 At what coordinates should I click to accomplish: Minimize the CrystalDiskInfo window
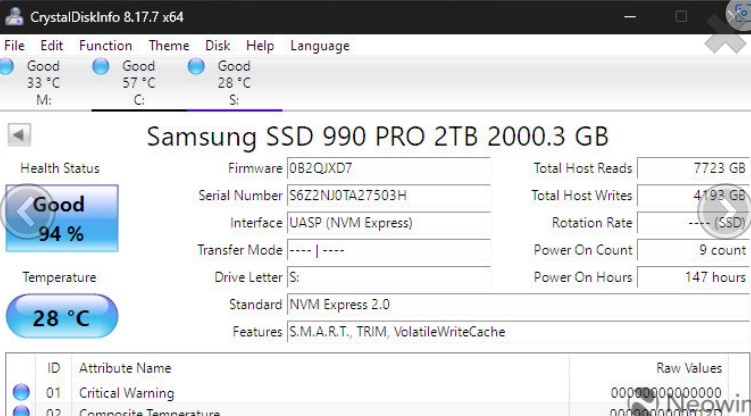[x=630, y=17]
